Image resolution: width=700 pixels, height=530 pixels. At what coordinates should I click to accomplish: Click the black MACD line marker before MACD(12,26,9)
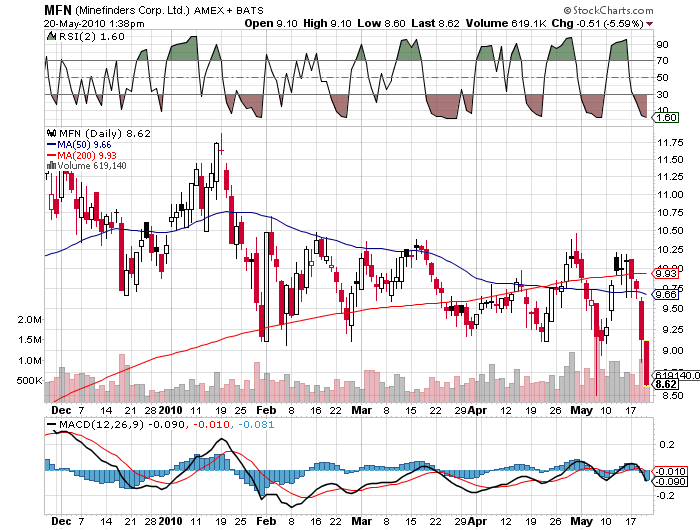tap(52, 424)
